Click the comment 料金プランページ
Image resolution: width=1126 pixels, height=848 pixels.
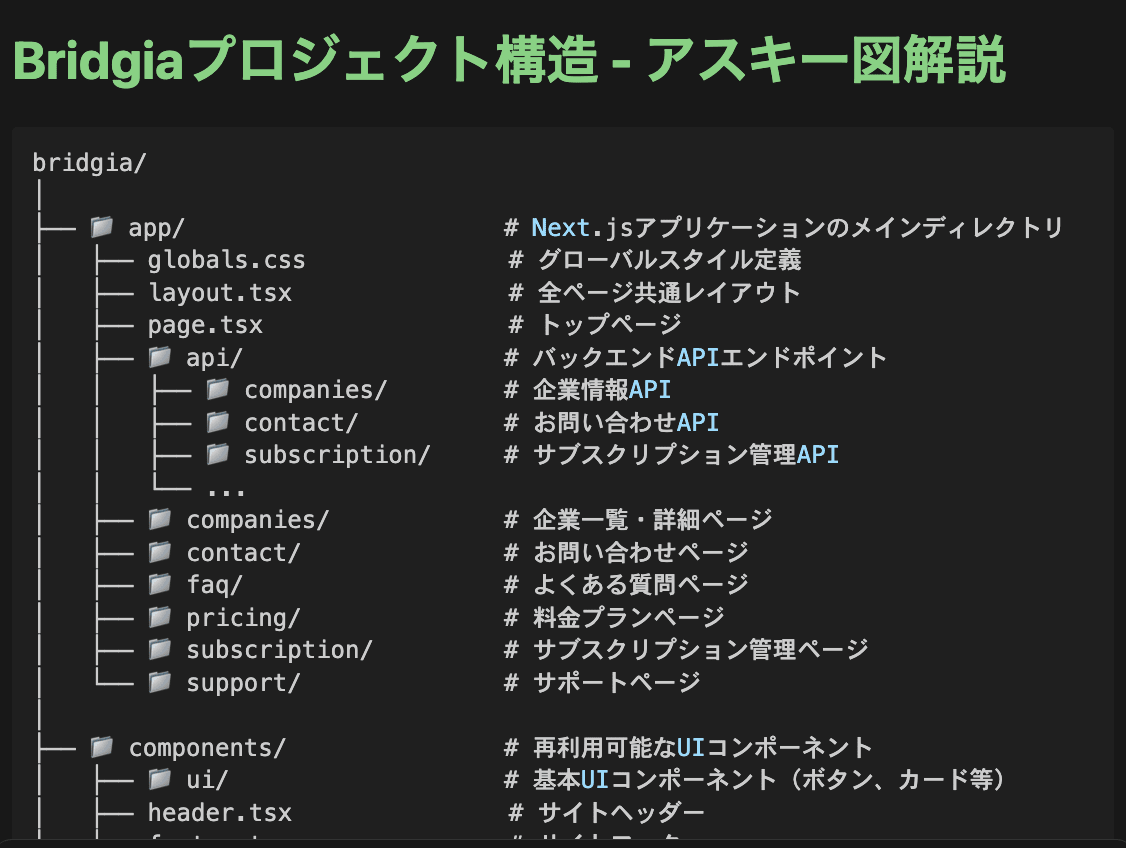pyautogui.click(x=628, y=618)
